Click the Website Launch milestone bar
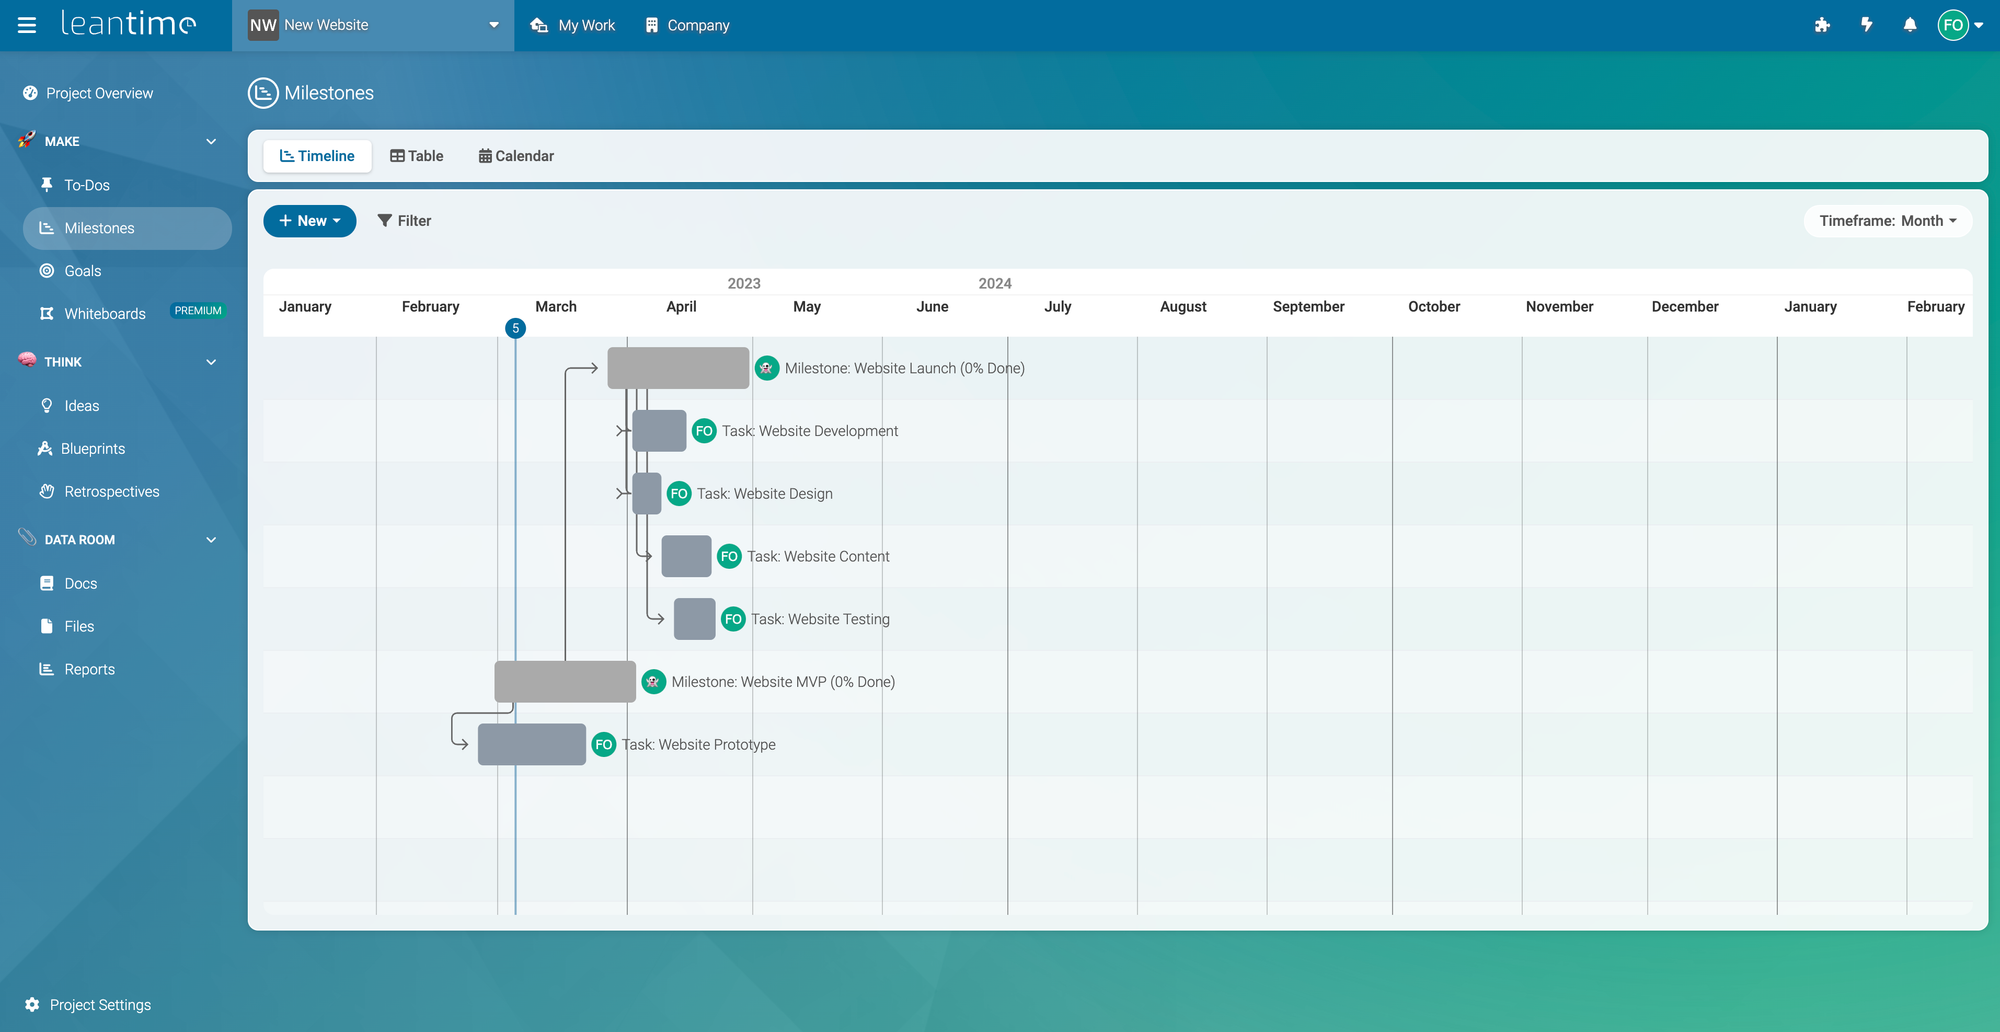 678,368
